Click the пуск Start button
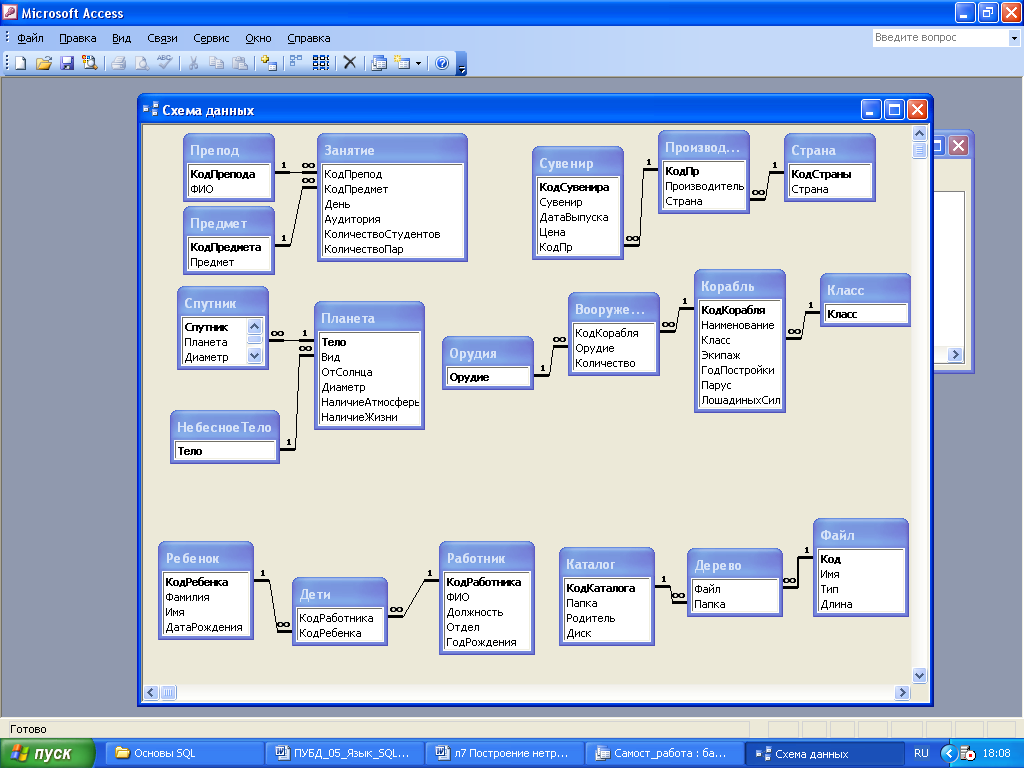The height and width of the screenshot is (768, 1024). 48,753
